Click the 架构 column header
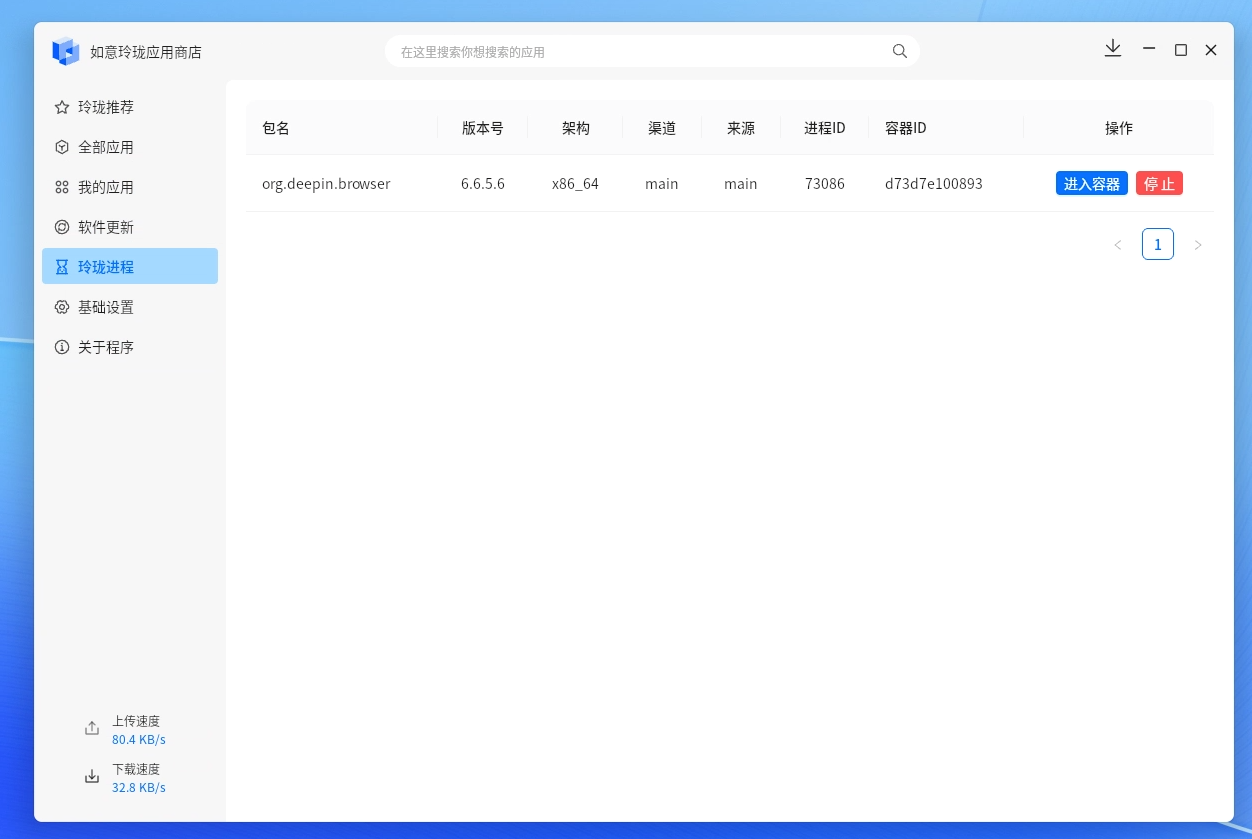This screenshot has width=1252, height=839. [576, 128]
